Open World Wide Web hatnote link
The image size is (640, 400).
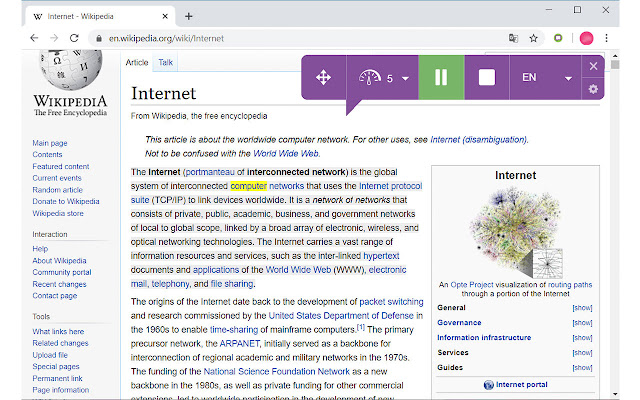286,153
